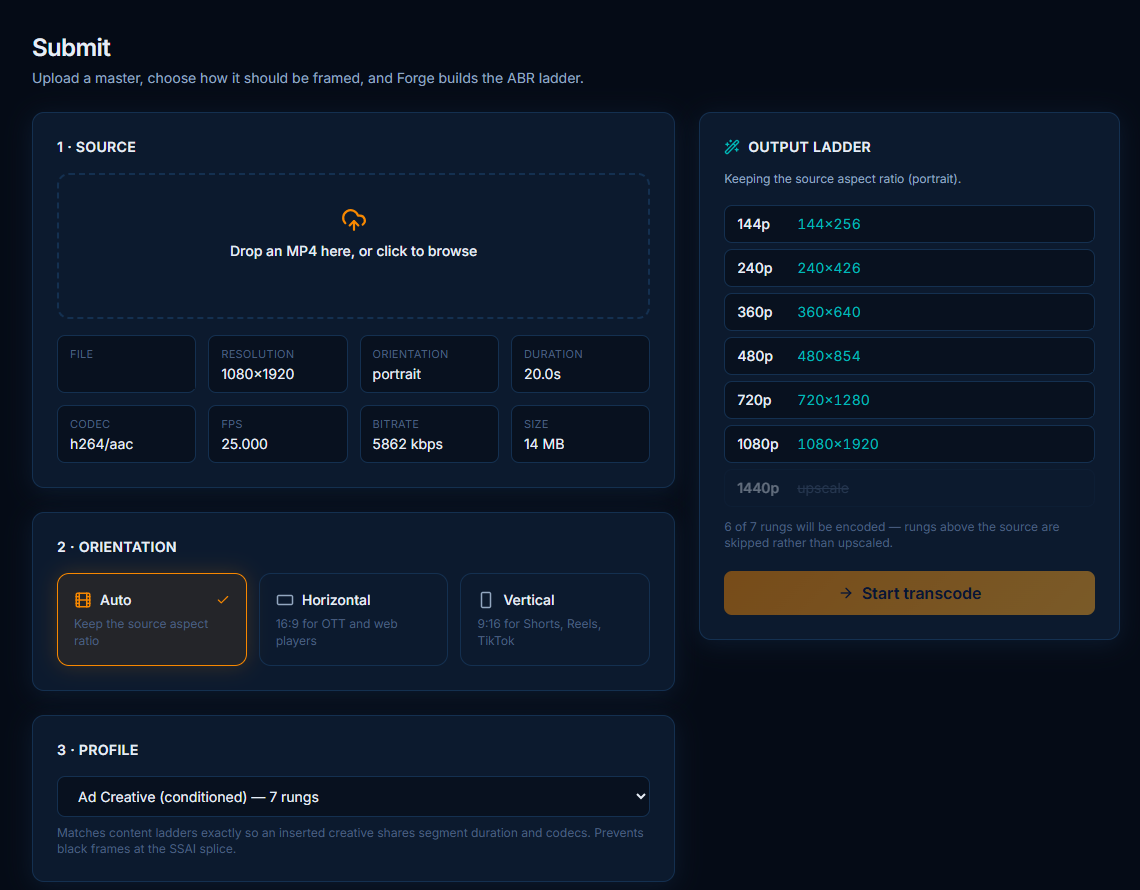Select Auto orientation option
Viewport: 1140px width, 890px height.
[152, 620]
